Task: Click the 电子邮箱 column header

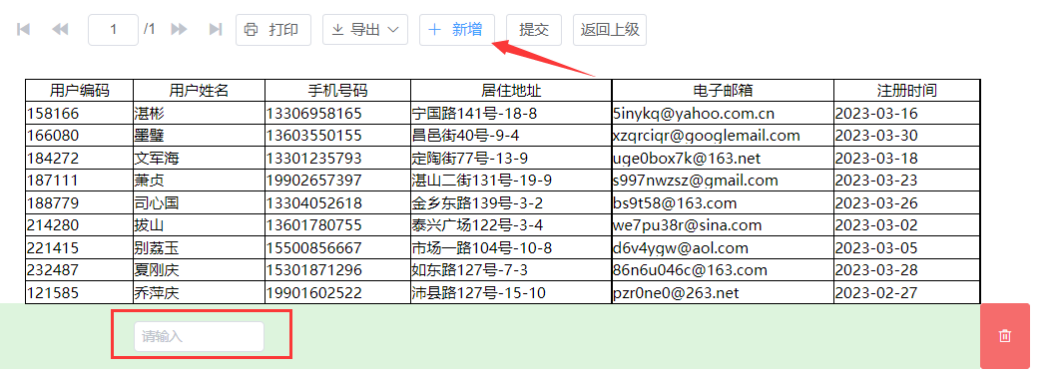Action: 723,90
